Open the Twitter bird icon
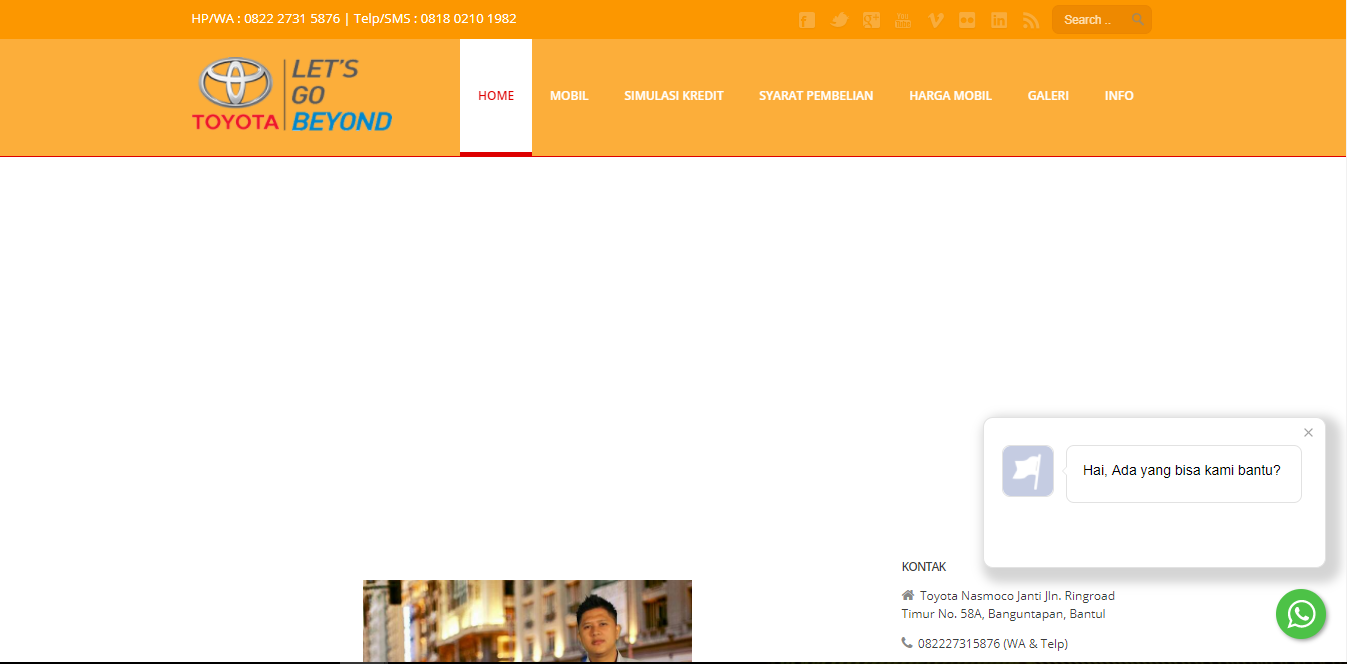Image resolution: width=1347 pixels, height=664 pixels. 840,20
